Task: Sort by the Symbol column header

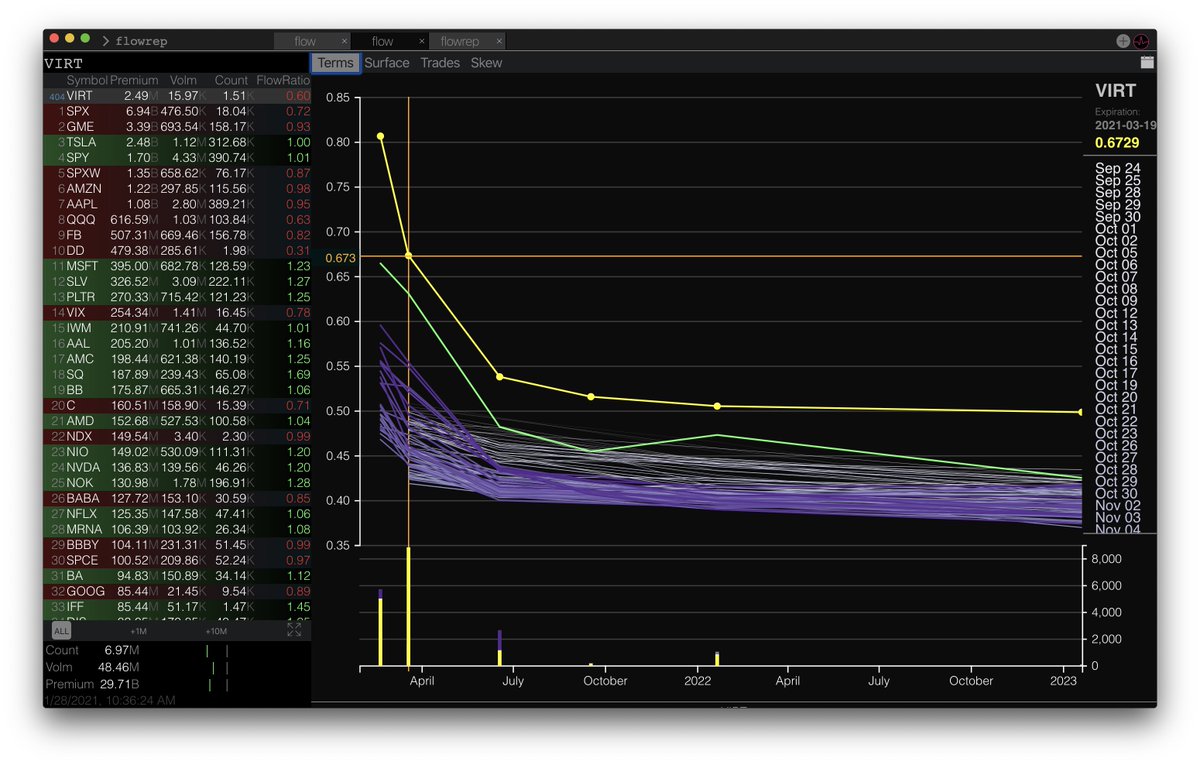Action: click(87, 80)
